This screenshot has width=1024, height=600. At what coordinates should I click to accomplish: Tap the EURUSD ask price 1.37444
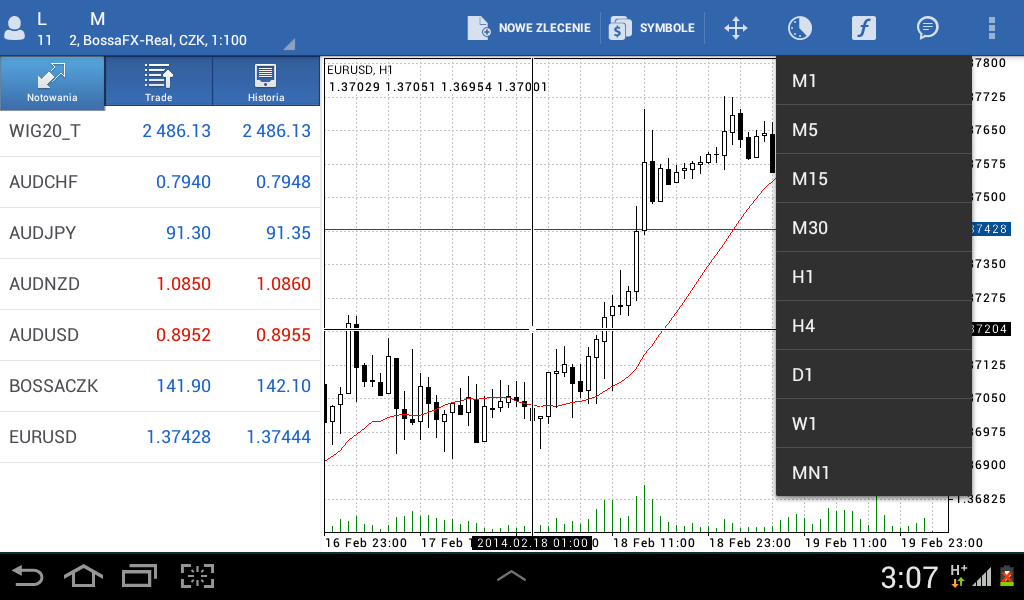click(x=278, y=437)
